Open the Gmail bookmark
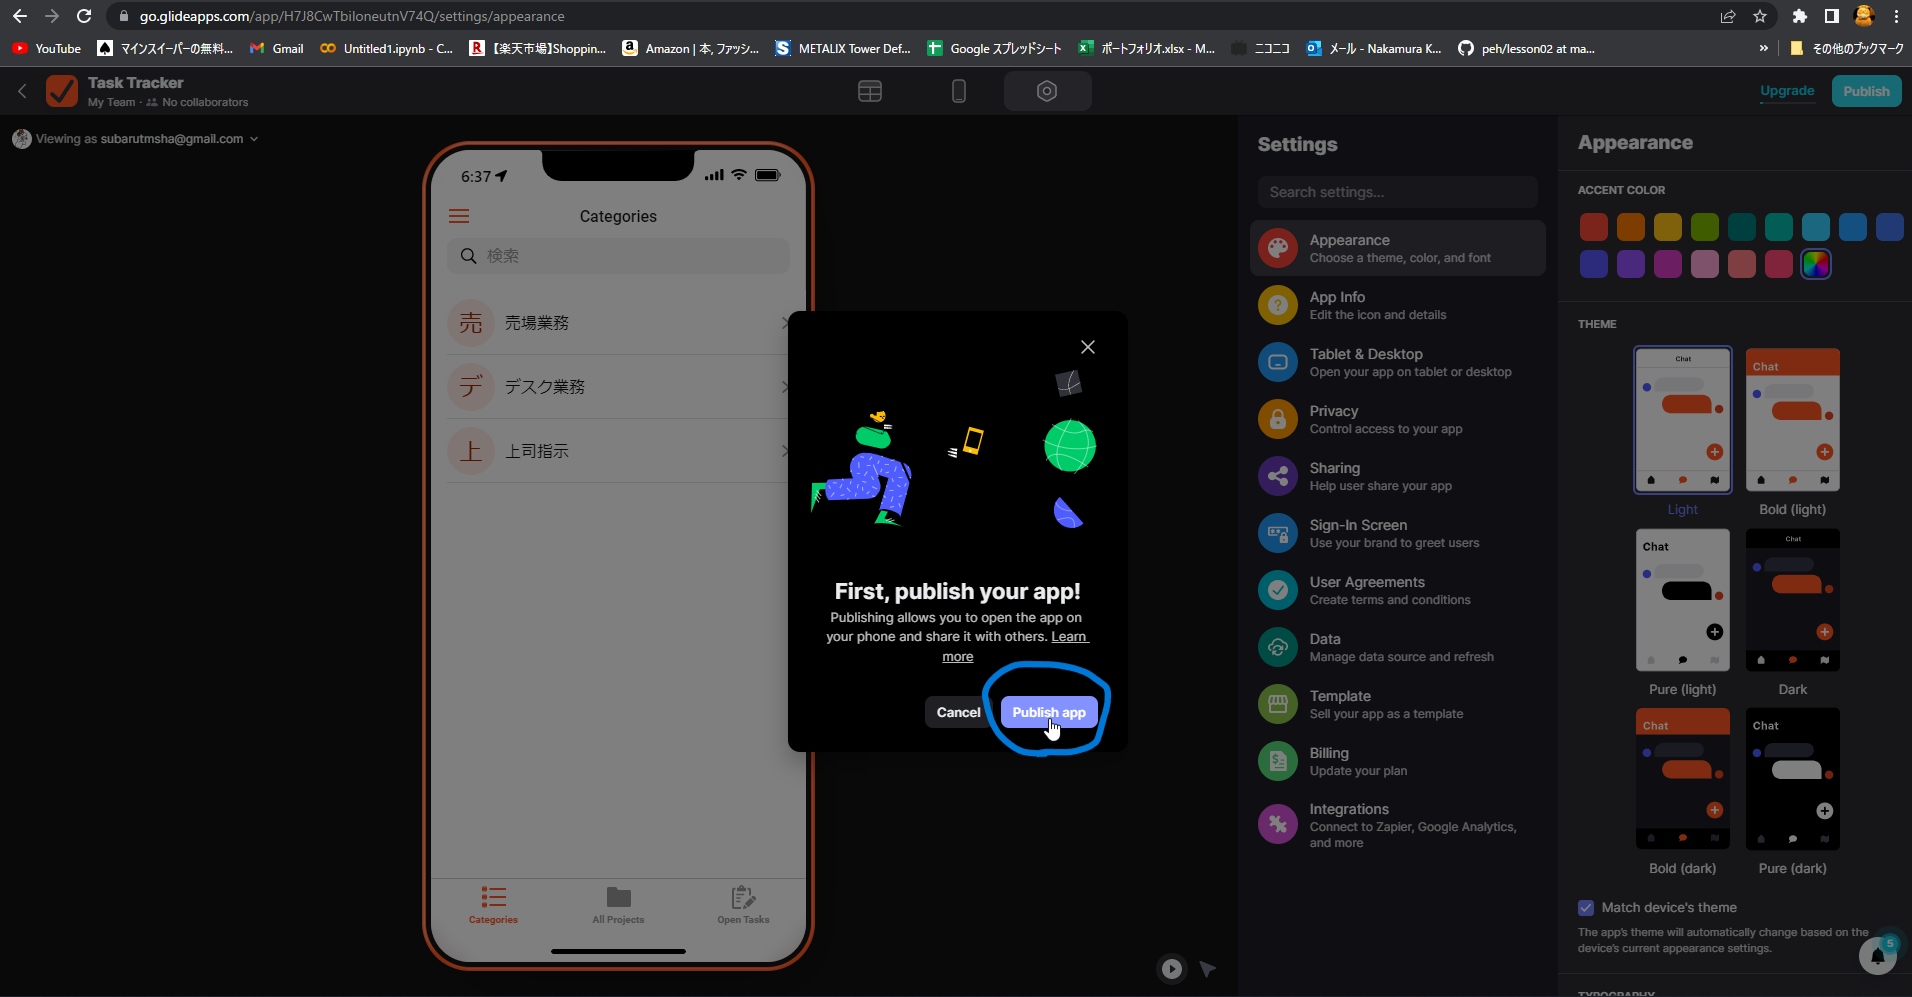 [277, 48]
